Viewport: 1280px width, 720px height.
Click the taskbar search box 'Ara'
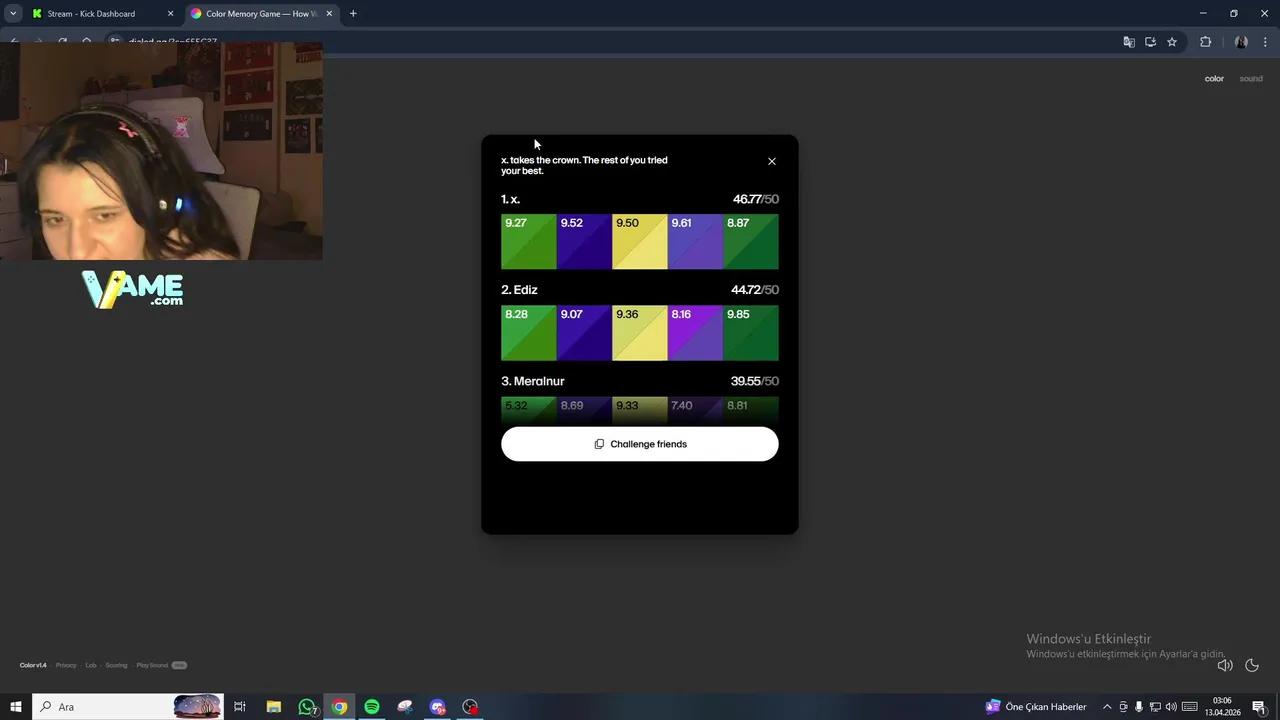(128, 707)
